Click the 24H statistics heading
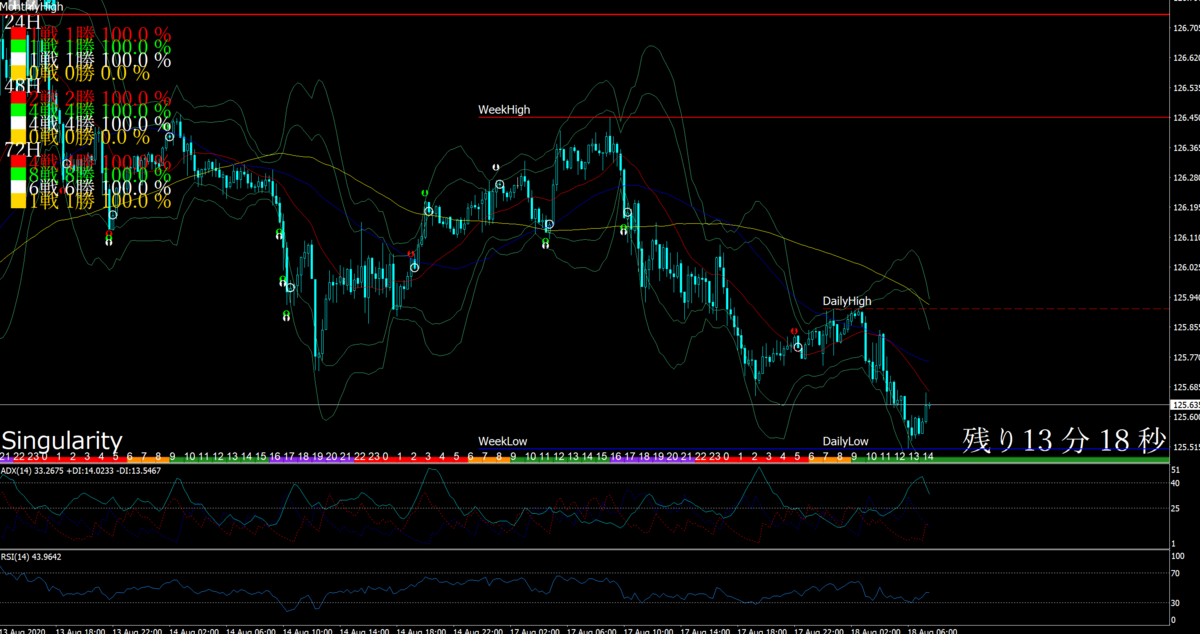Screen dimensions: 1200x634 pos(23,20)
